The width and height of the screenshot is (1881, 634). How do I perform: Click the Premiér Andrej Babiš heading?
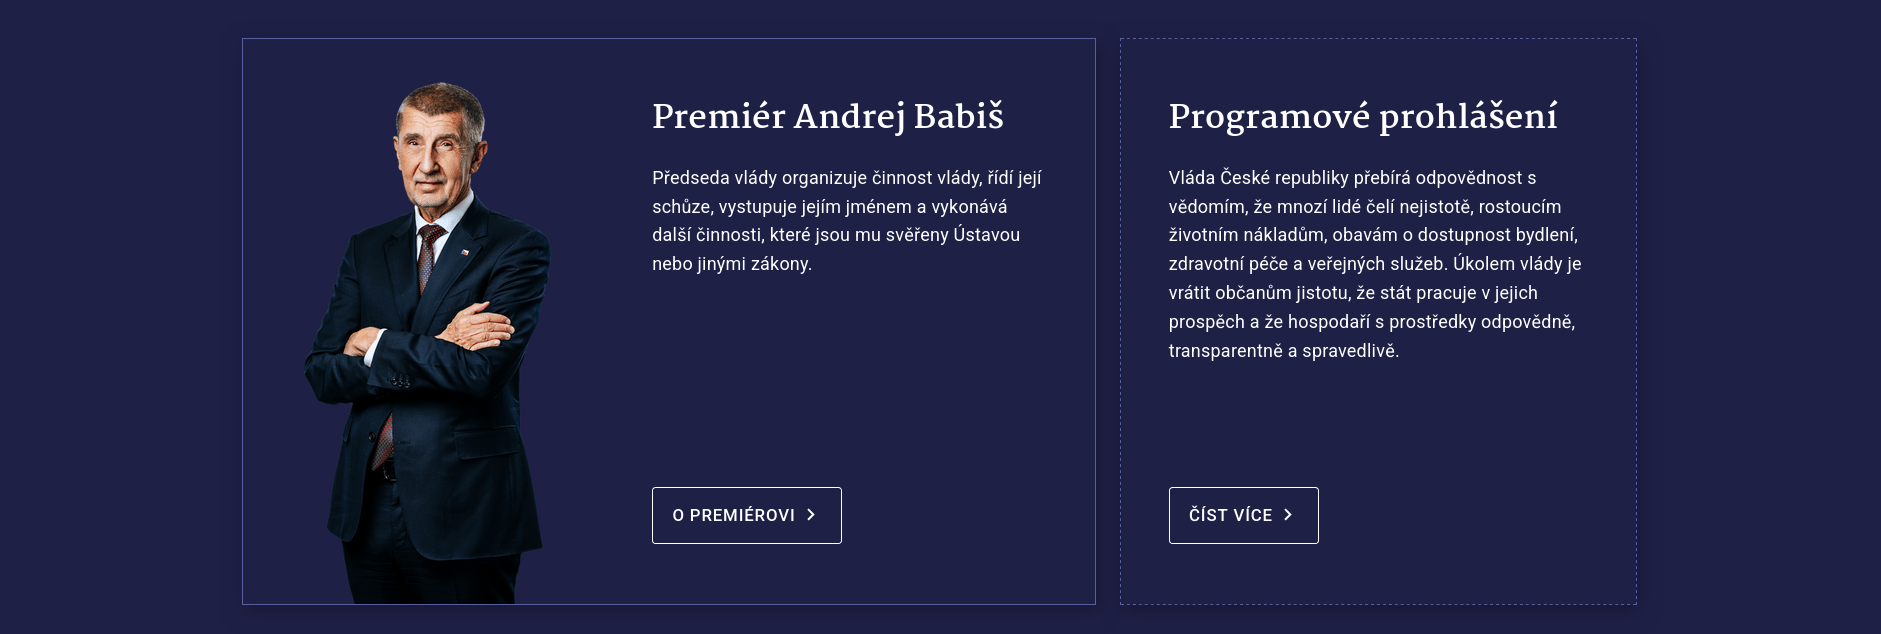(827, 117)
